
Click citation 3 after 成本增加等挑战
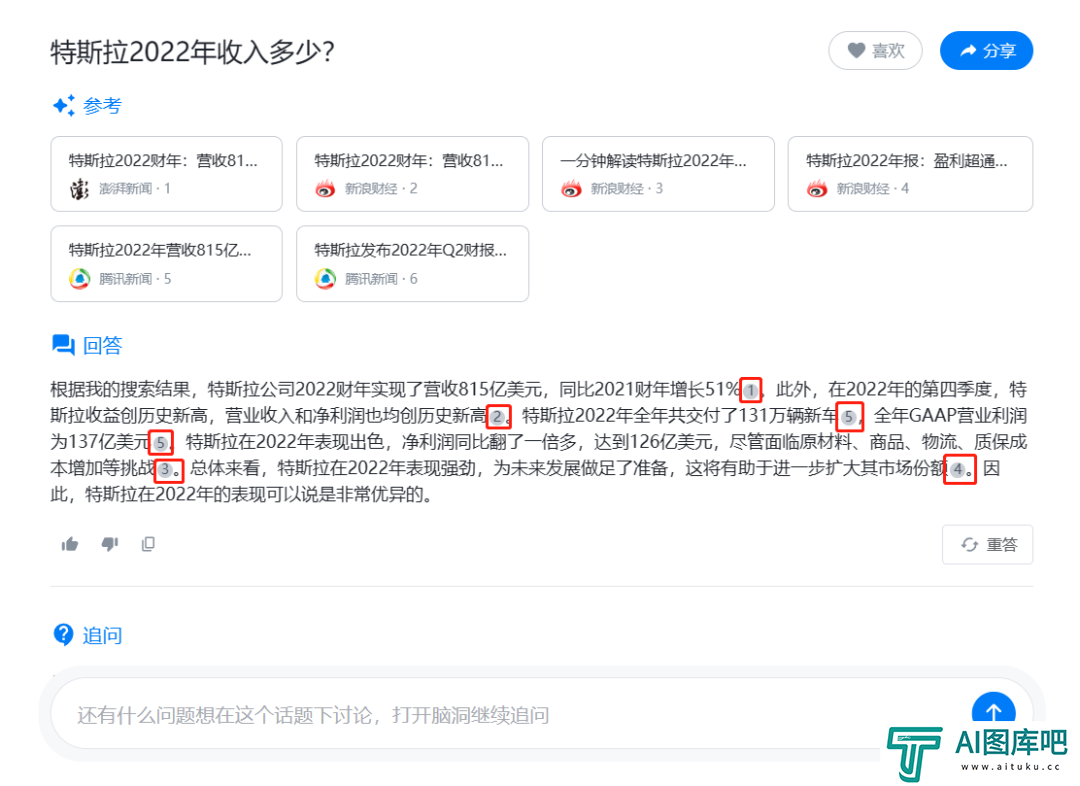[167, 470]
